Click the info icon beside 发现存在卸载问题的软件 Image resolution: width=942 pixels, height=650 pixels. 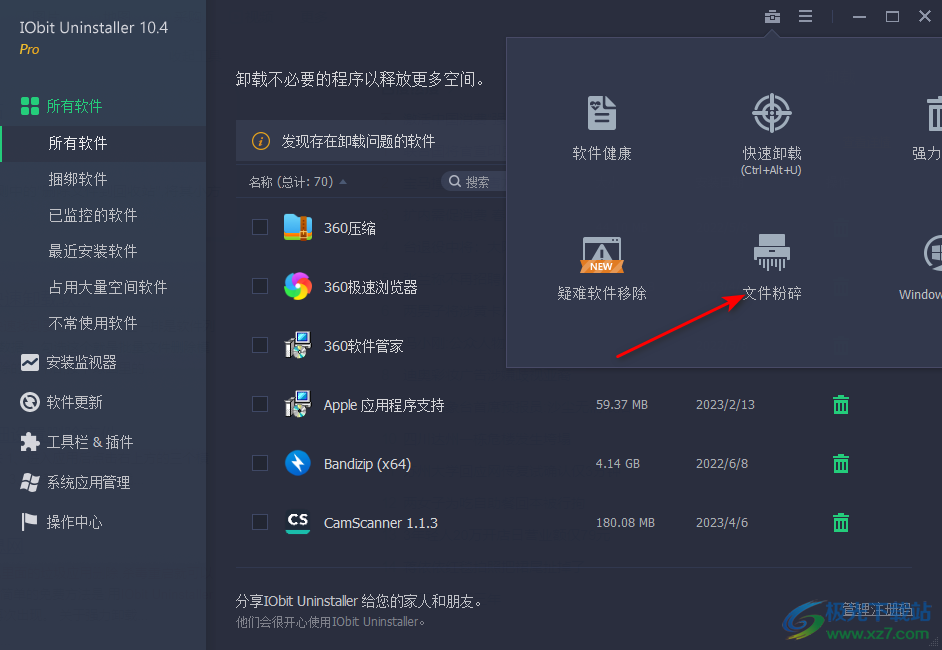(261, 141)
